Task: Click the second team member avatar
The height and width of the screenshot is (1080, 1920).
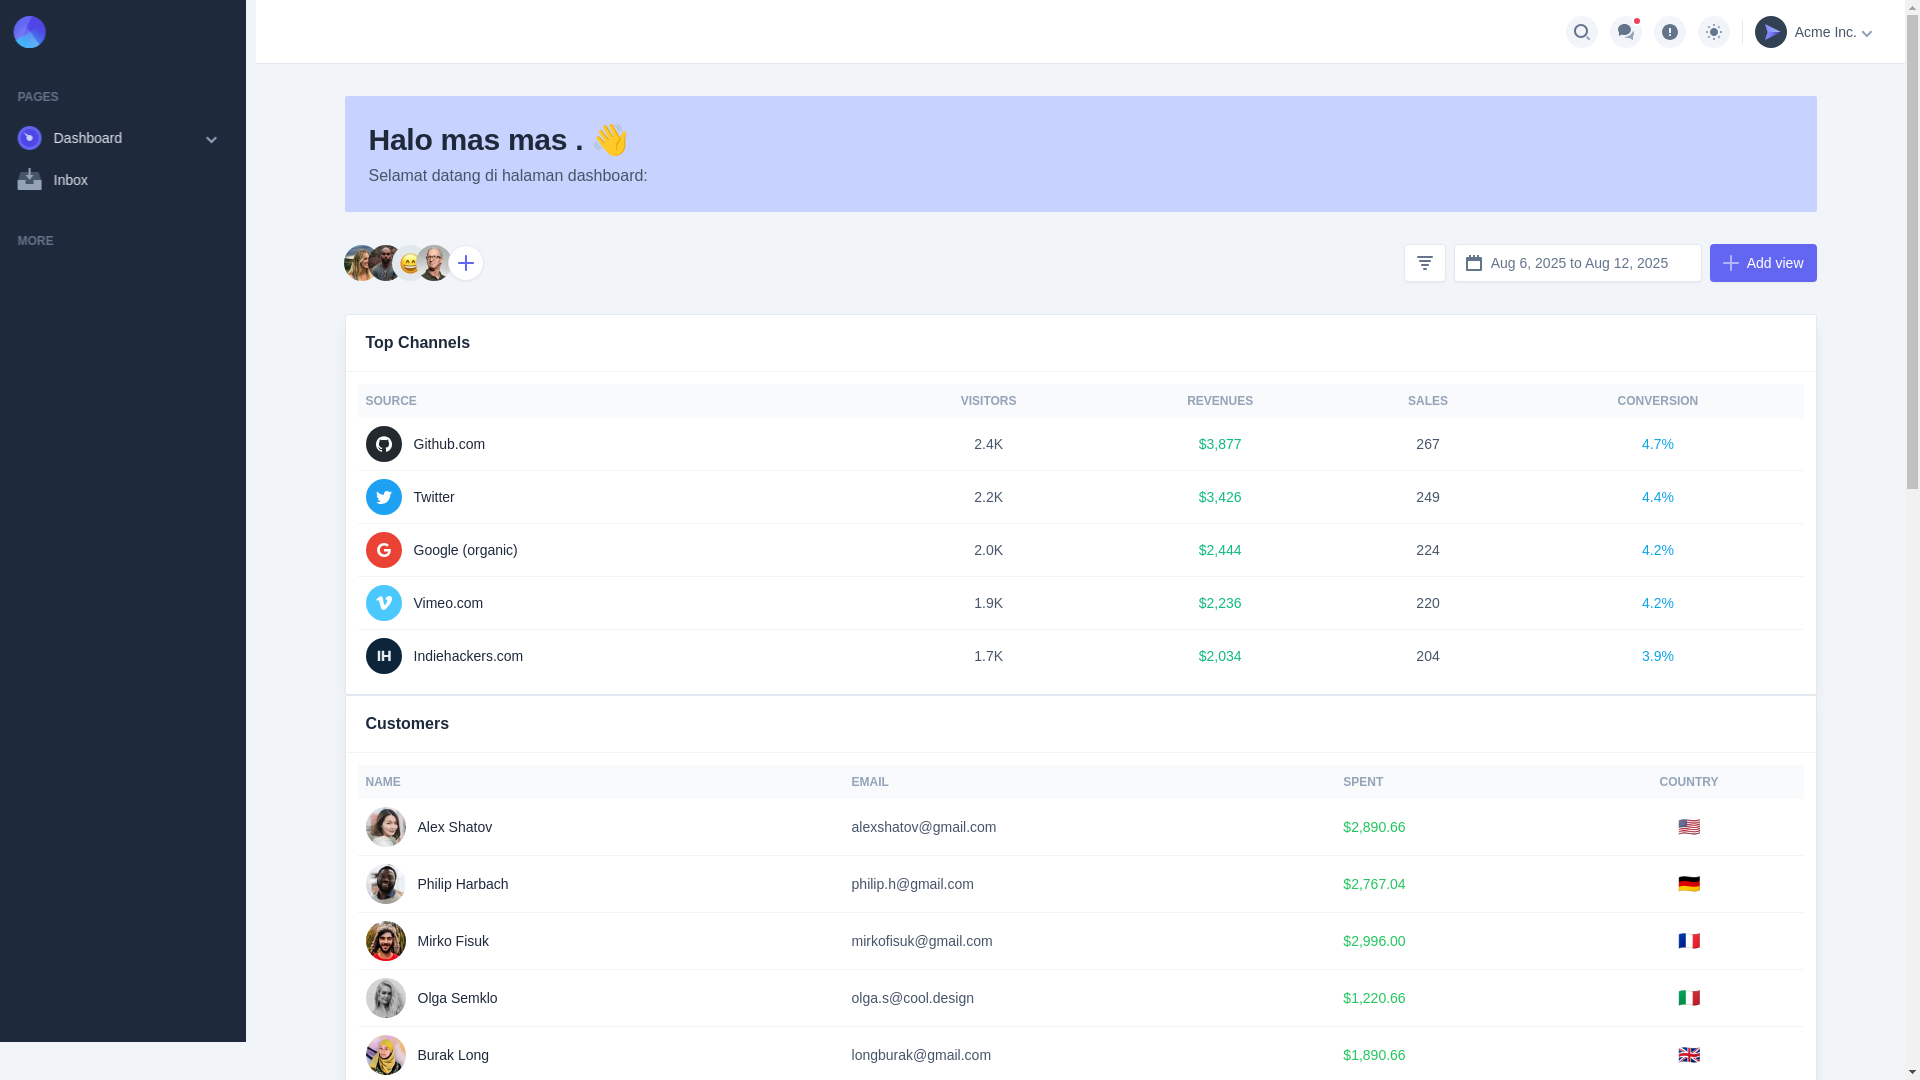Action: point(385,263)
